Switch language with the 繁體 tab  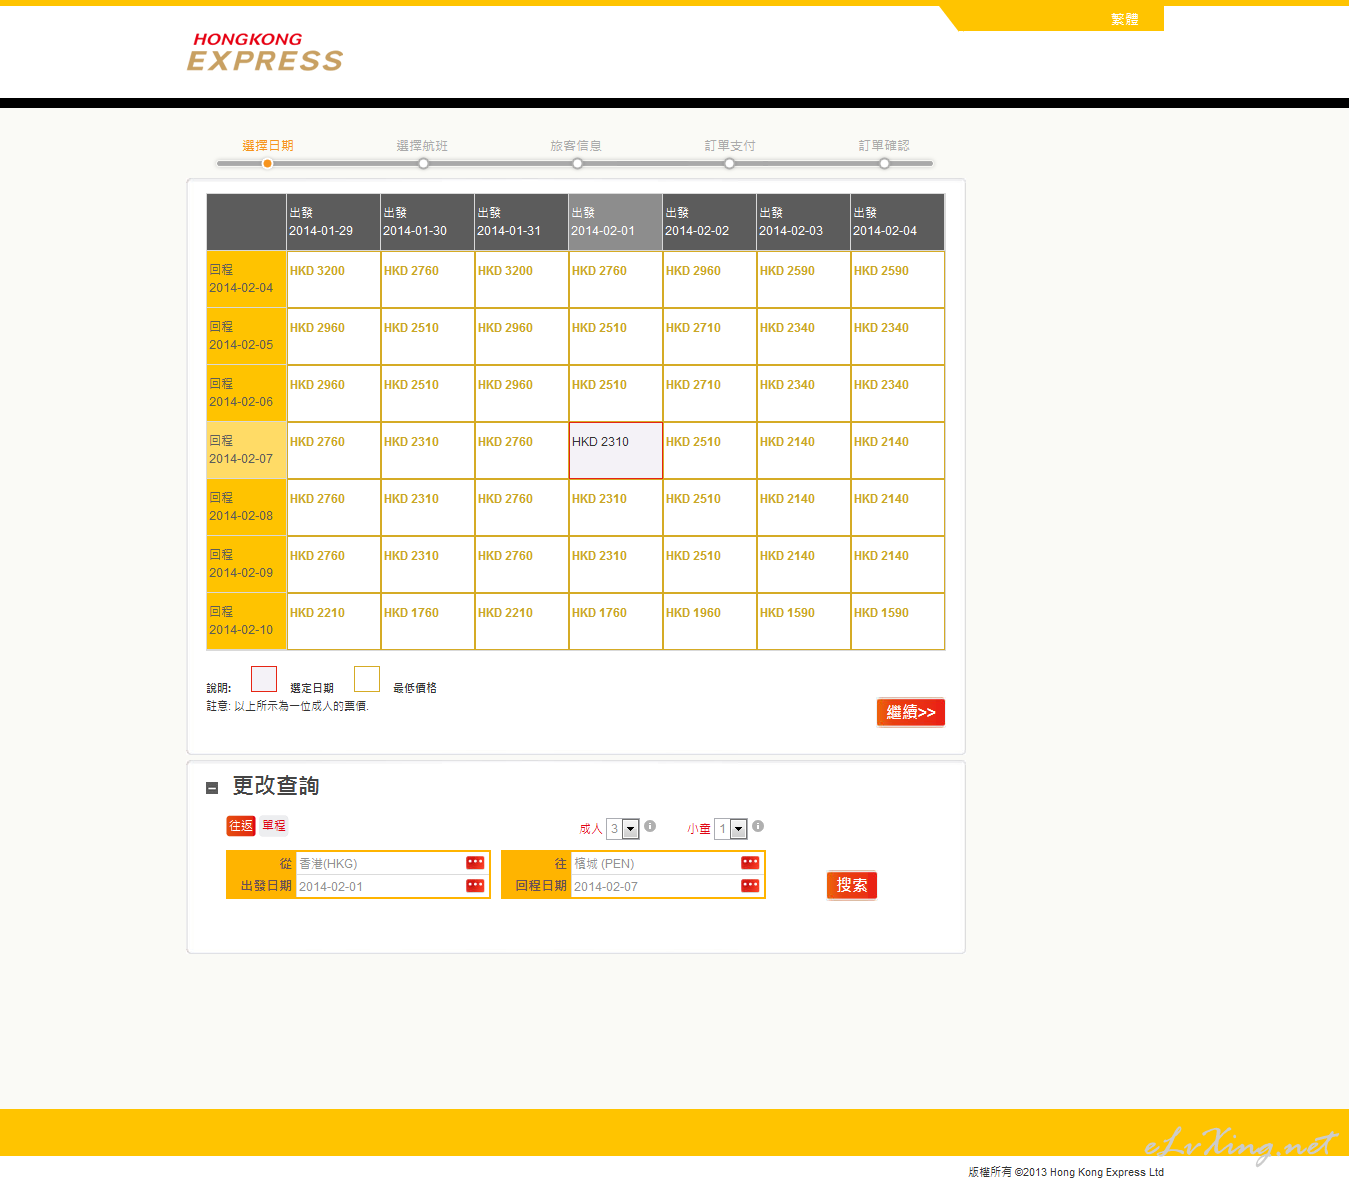point(1124,19)
